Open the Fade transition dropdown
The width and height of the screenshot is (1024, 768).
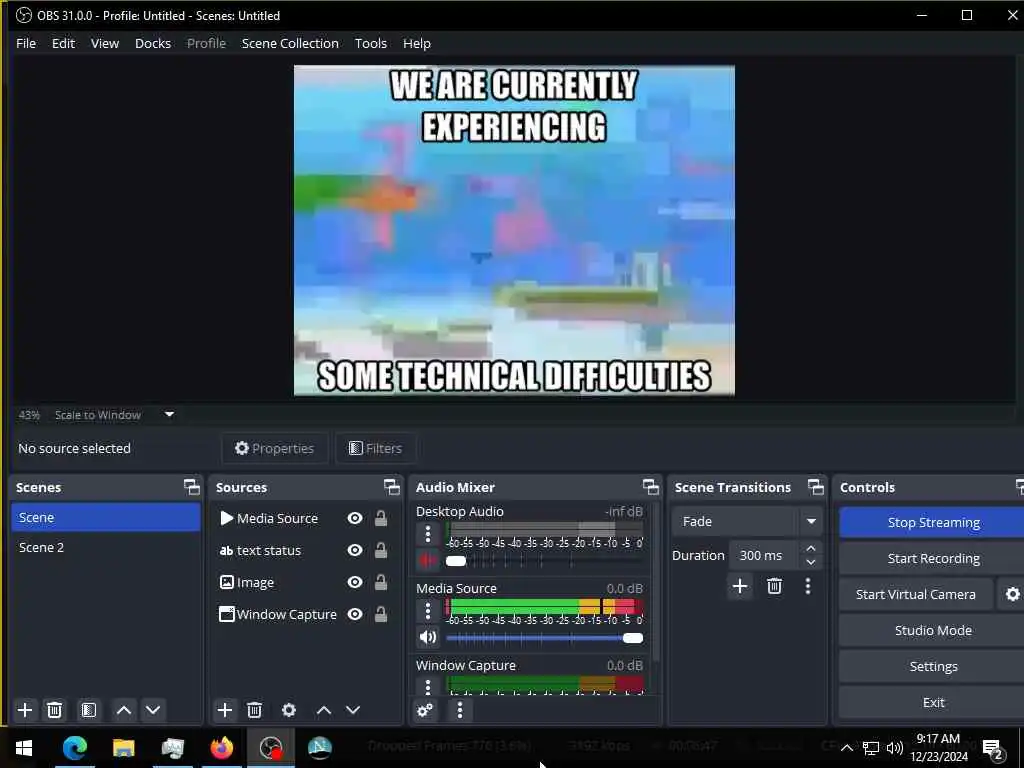(746, 521)
